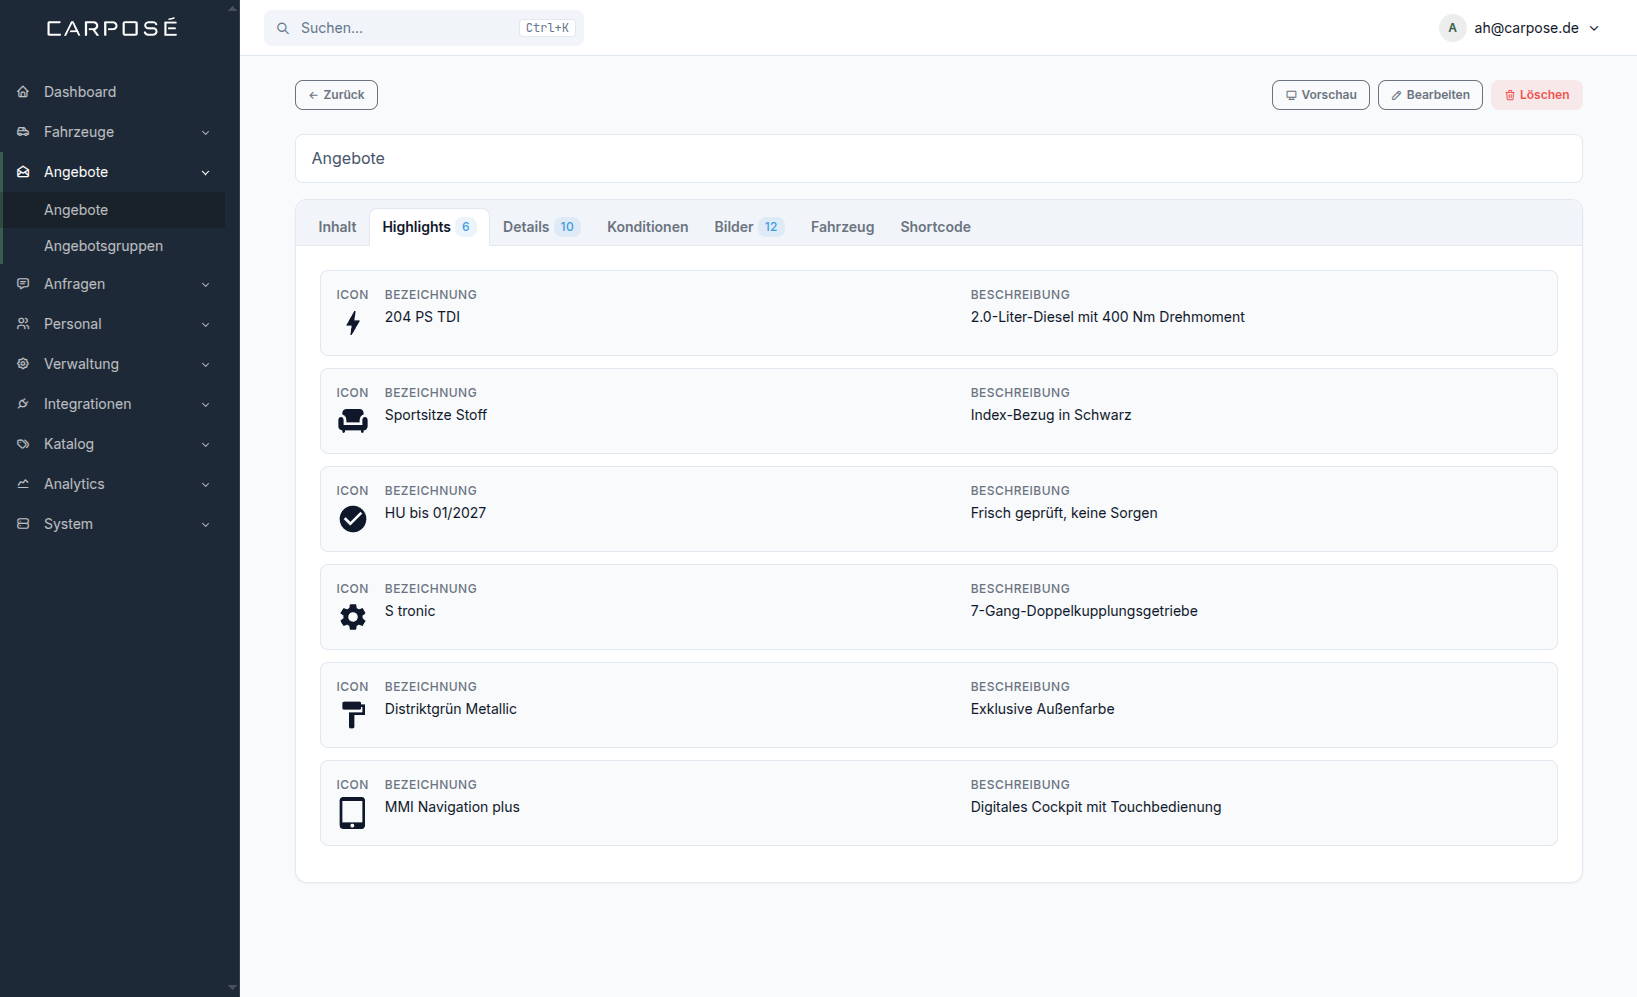Go back with the Zurück button
Screen dimensions: 1637x997
(336, 95)
